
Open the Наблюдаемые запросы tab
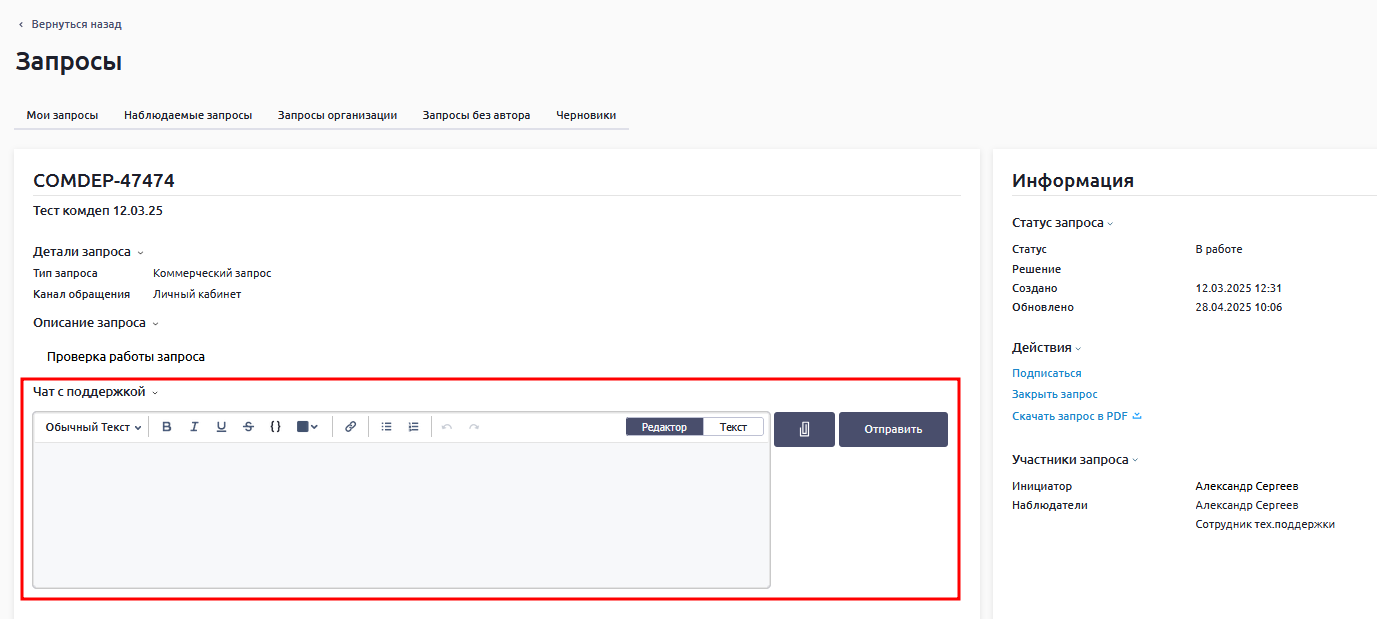pos(188,115)
